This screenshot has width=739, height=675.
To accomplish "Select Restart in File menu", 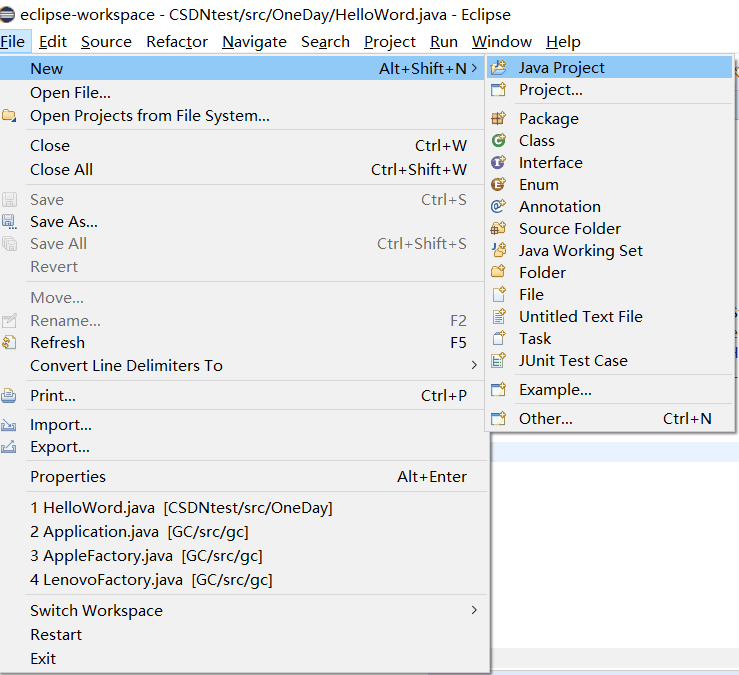I will click(x=244, y=634).
